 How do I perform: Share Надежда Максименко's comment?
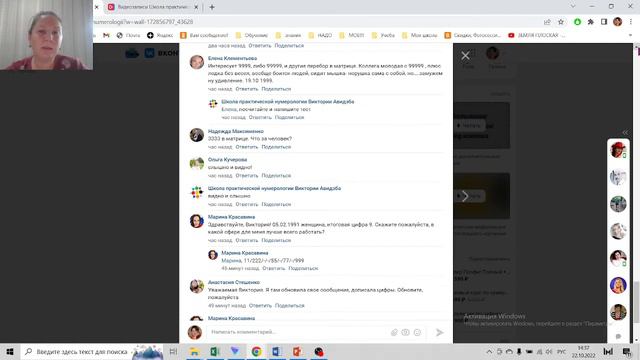click(276, 147)
